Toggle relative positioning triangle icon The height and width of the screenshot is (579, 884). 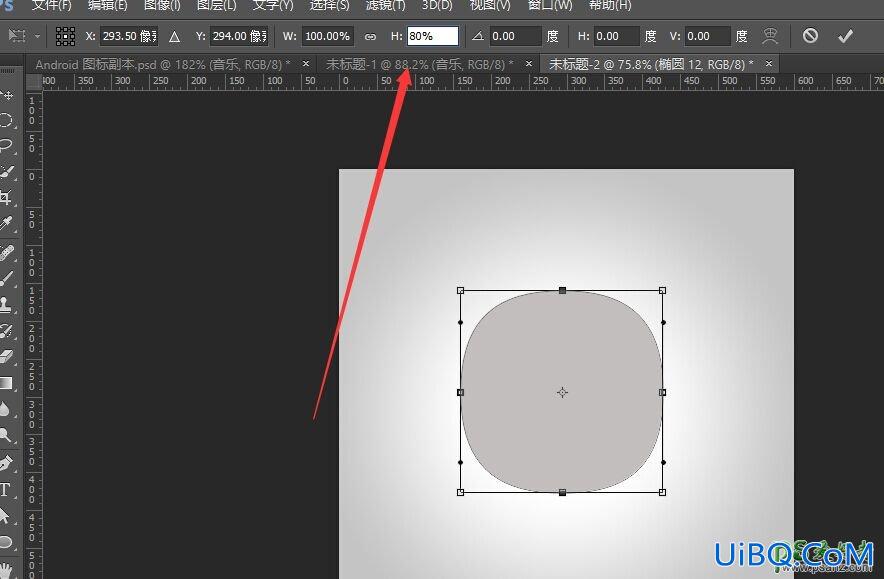(x=174, y=37)
